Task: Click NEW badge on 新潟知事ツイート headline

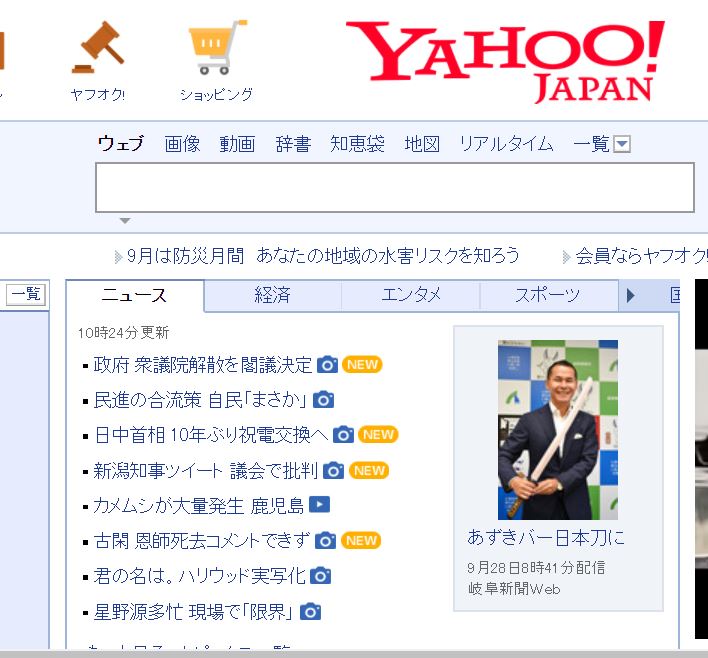Action: click(x=369, y=471)
